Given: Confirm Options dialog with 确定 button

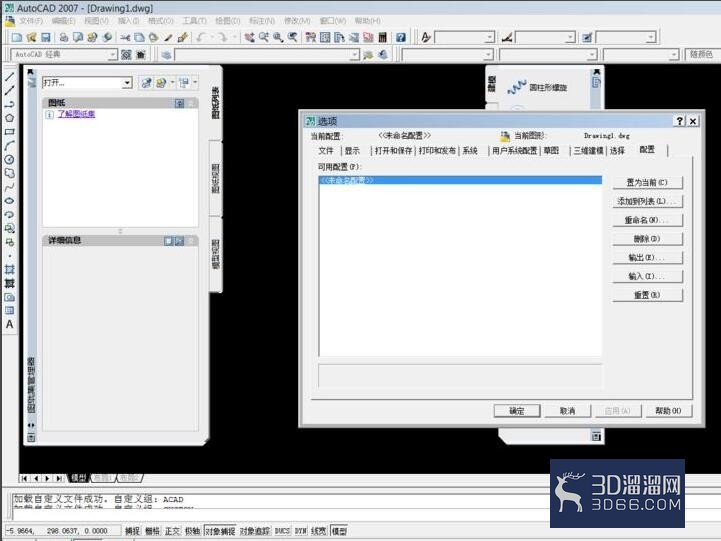Looking at the screenshot, I should [x=517, y=411].
